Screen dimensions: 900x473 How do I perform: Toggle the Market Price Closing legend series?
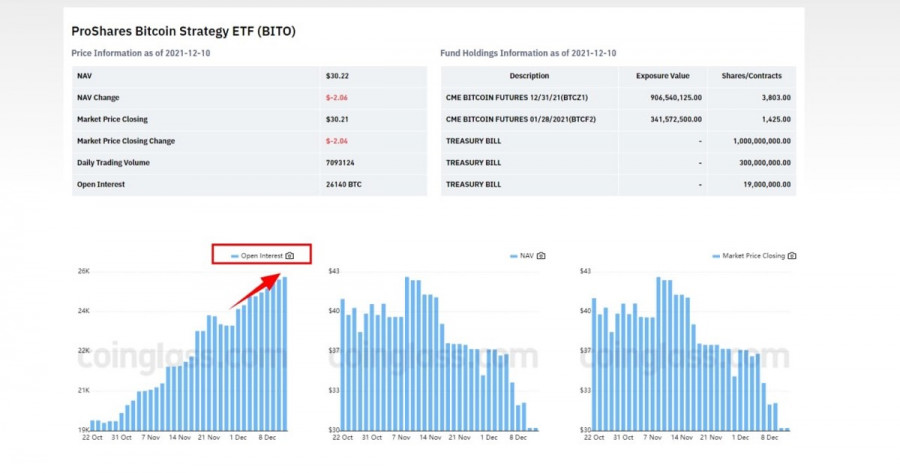[748, 256]
